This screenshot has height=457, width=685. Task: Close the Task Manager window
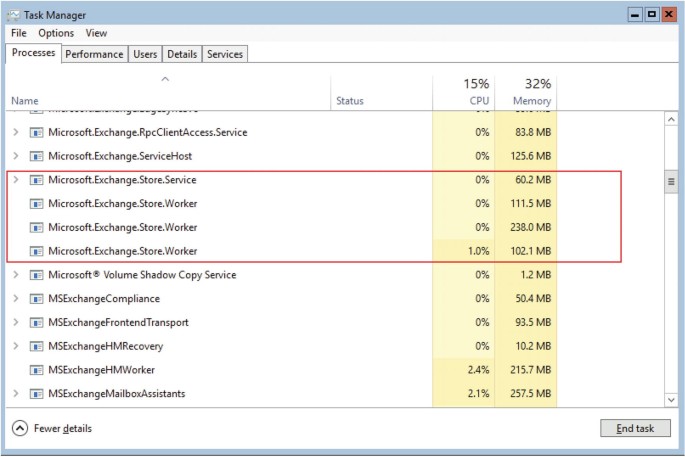tap(668, 15)
